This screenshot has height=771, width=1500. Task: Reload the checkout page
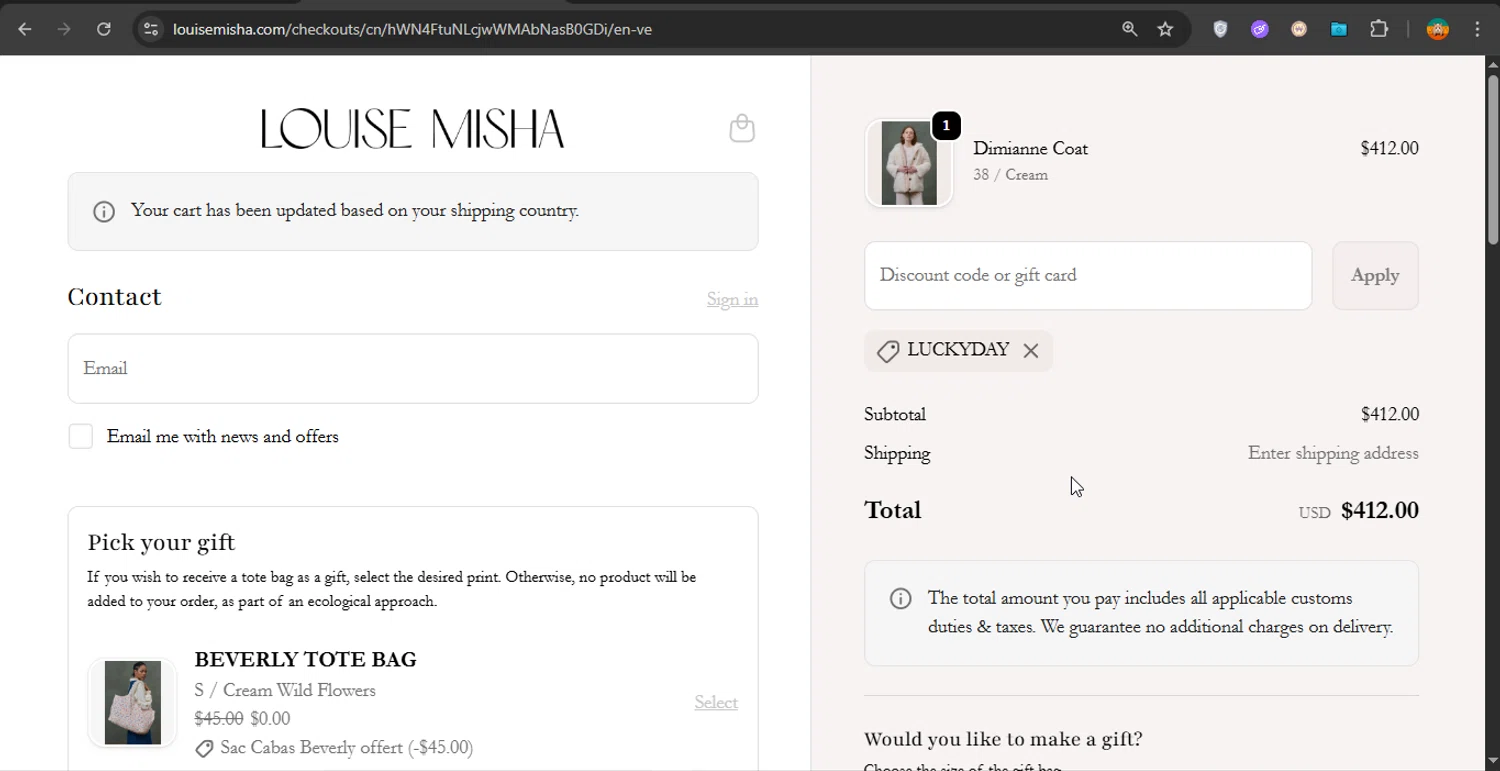coord(103,29)
